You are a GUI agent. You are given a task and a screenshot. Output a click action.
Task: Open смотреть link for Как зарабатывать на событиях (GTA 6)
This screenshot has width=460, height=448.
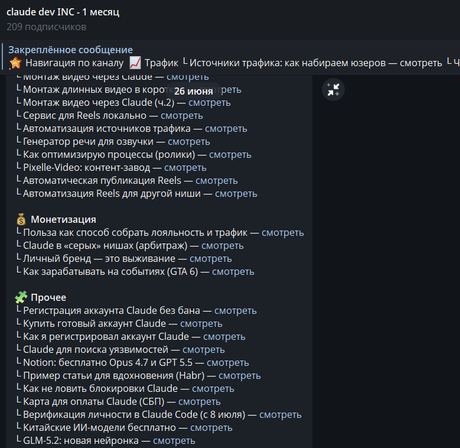click(x=233, y=271)
